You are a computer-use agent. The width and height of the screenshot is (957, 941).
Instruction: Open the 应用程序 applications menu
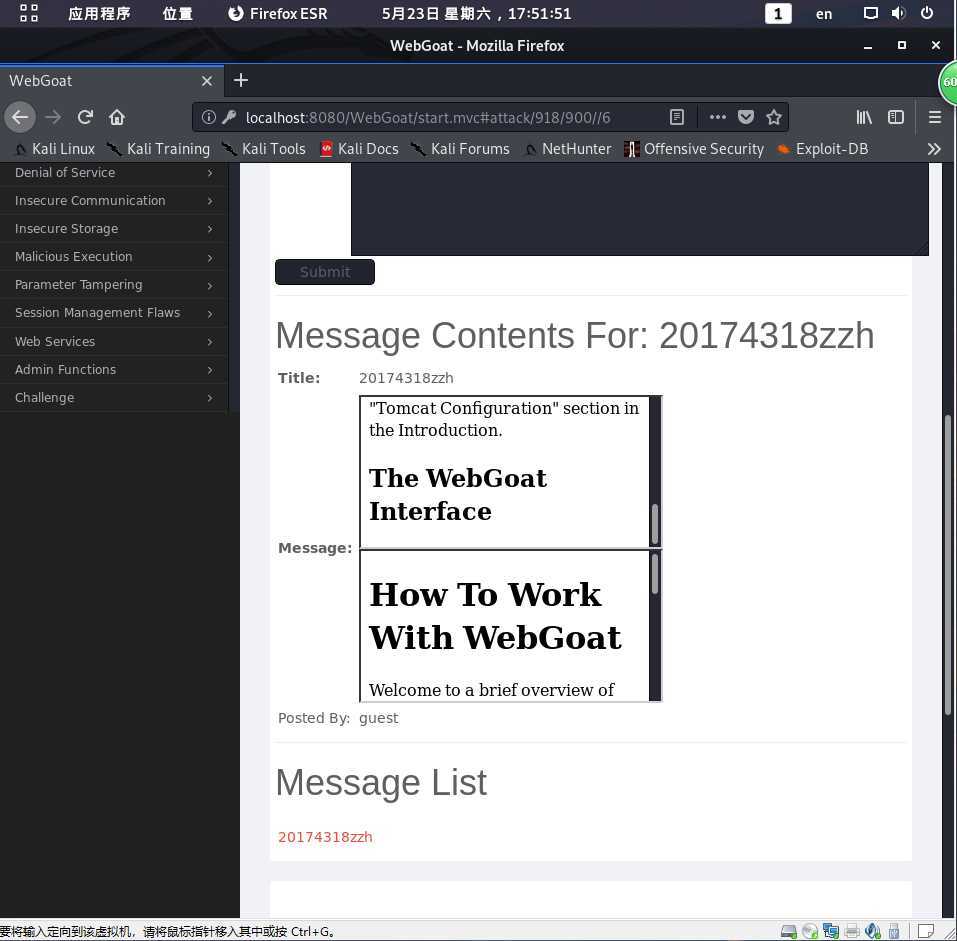click(99, 13)
